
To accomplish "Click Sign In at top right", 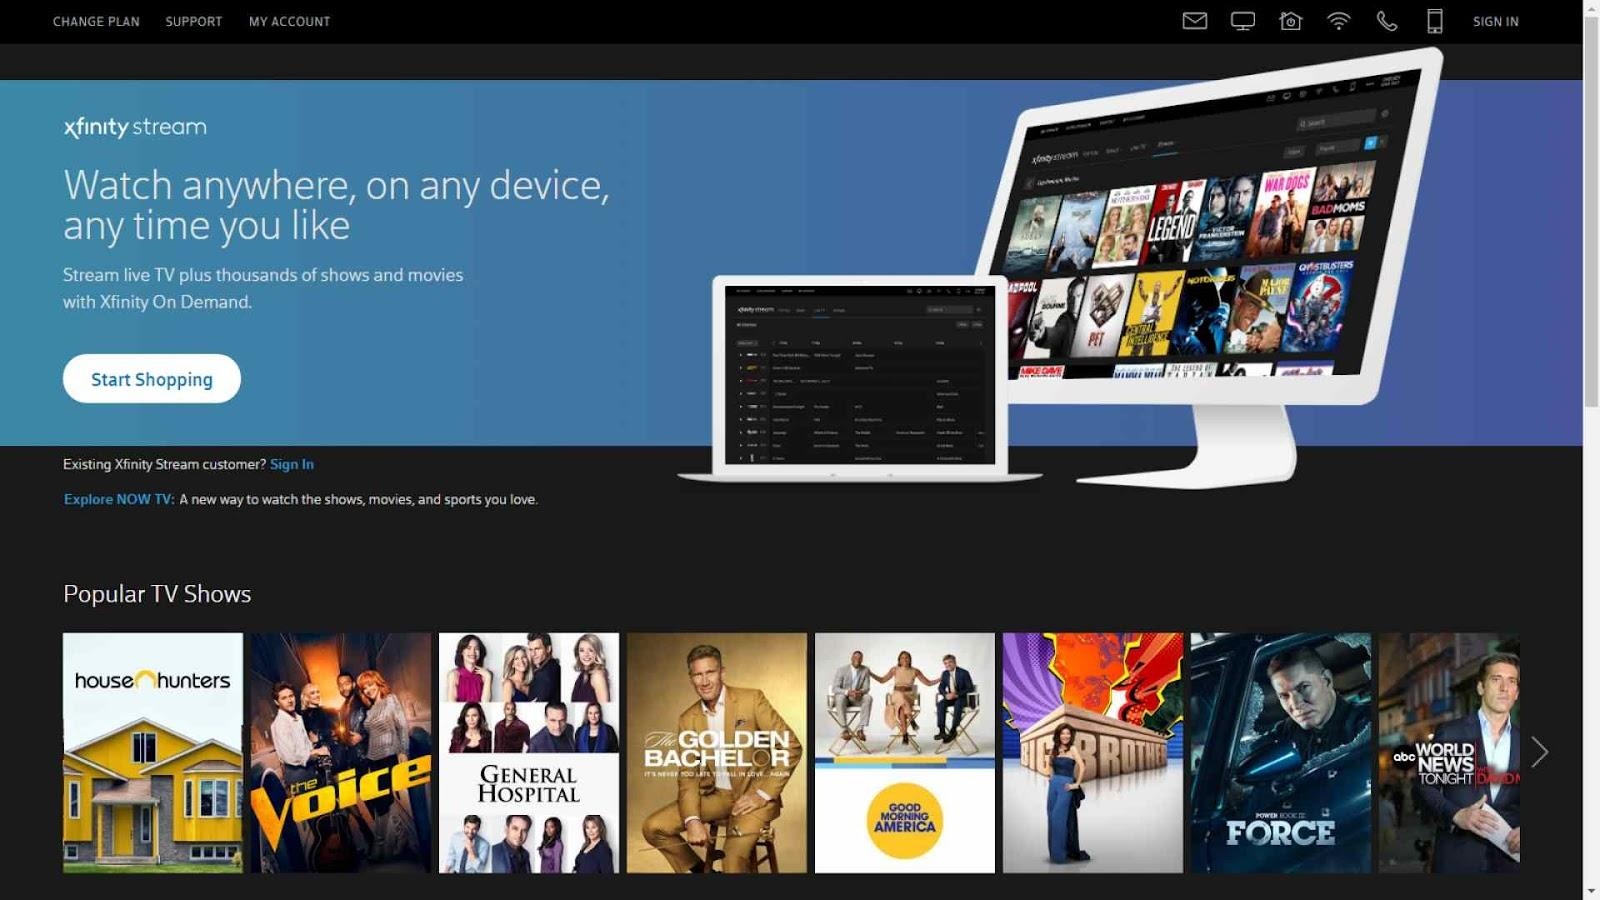I will [1495, 21].
